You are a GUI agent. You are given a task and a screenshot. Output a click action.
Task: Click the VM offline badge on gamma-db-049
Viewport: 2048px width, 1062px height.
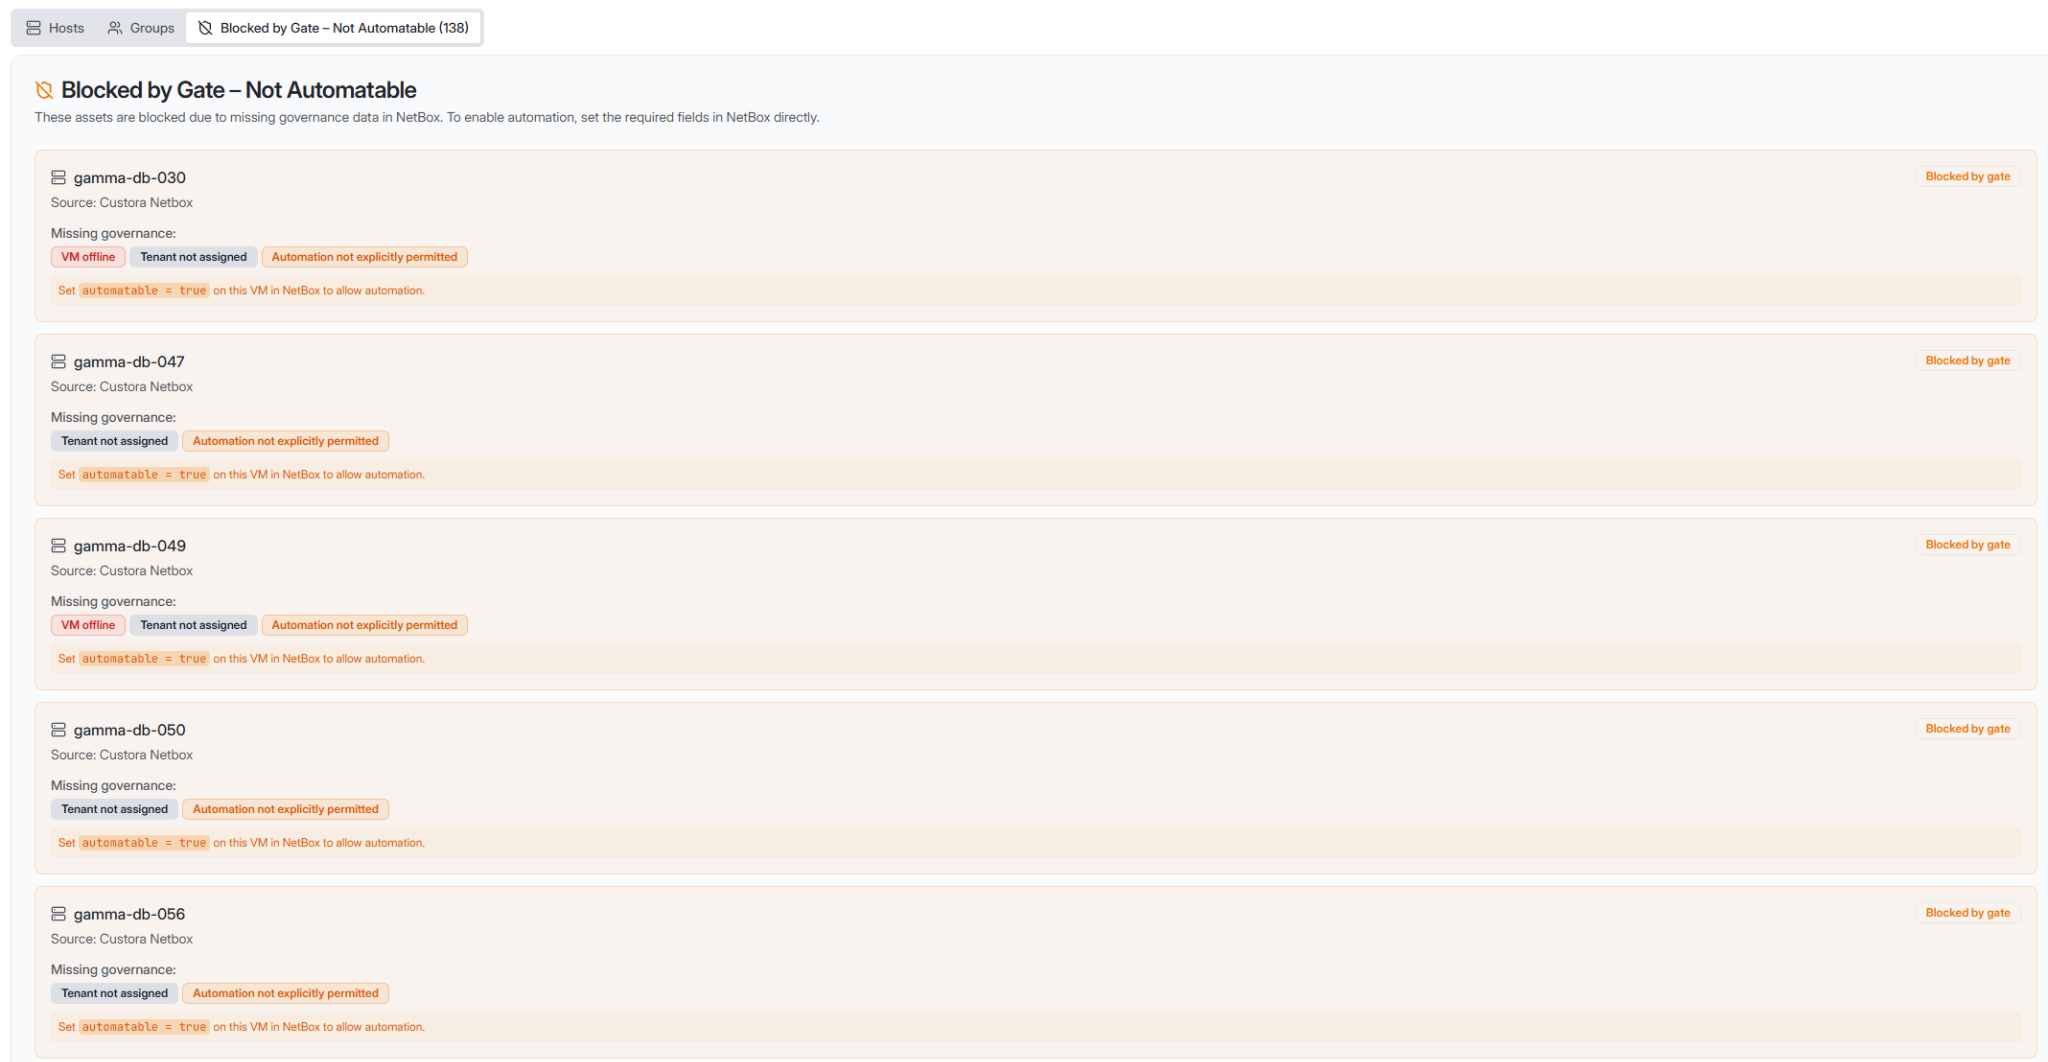(87, 624)
